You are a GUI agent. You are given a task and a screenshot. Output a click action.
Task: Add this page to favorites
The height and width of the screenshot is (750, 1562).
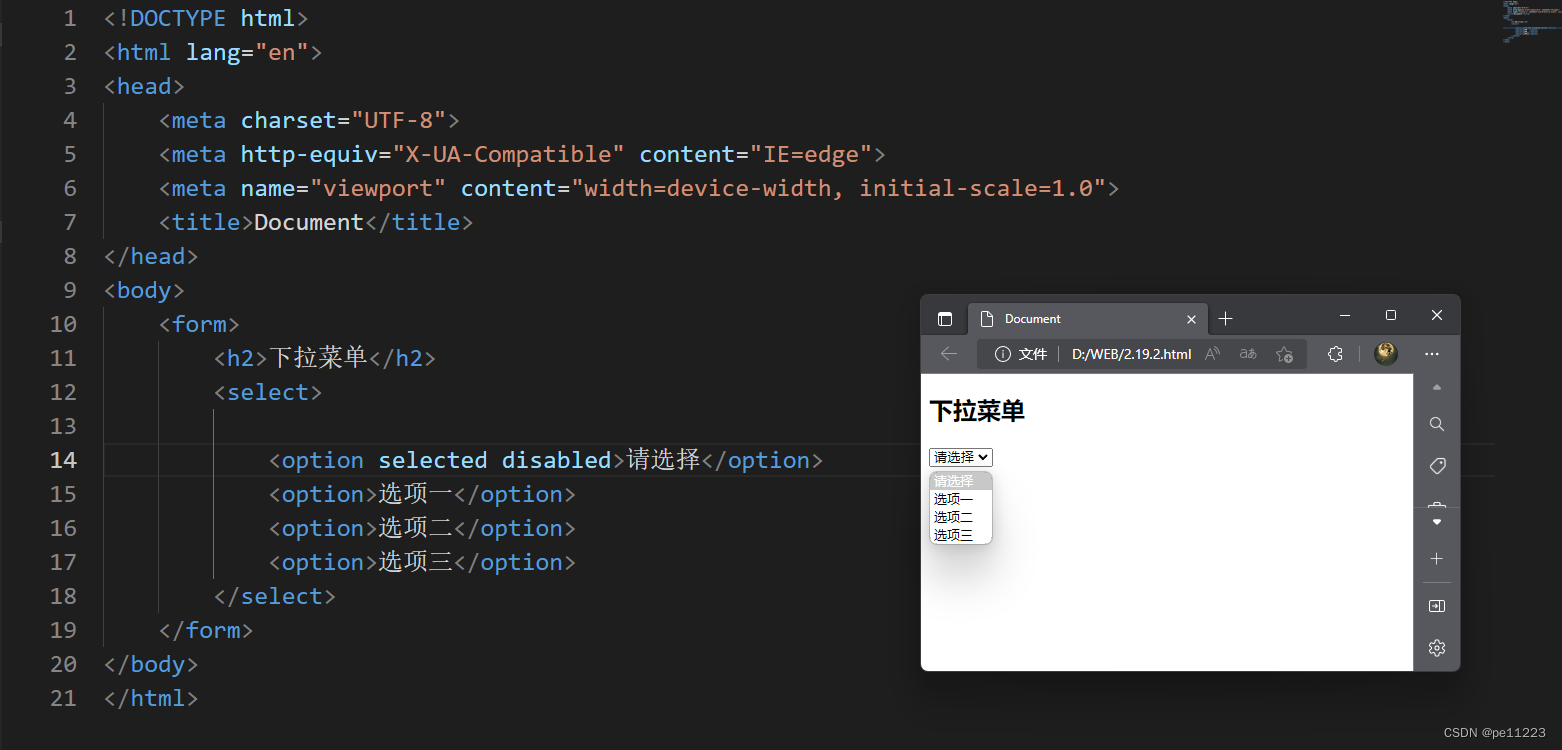tap(1285, 354)
